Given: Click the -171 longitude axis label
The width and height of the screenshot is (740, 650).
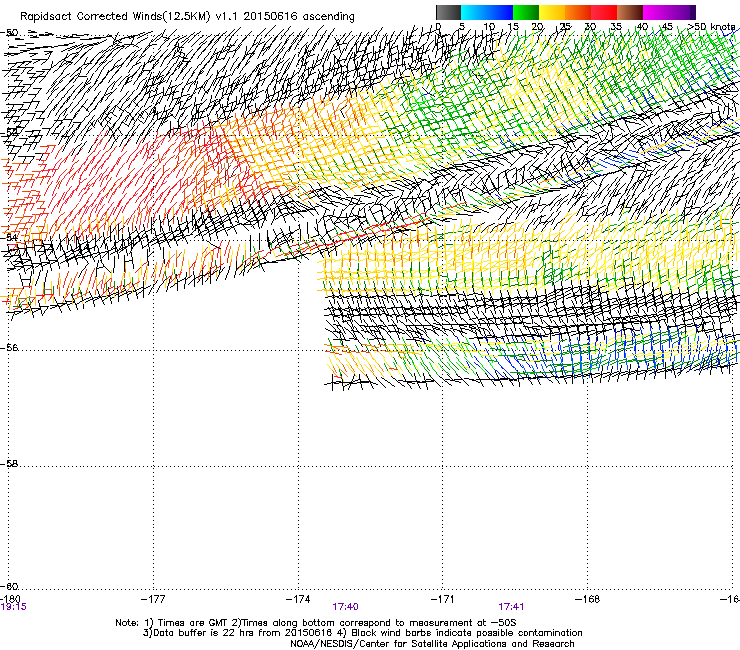Looking at the screenshot, I should pos(443,599).
